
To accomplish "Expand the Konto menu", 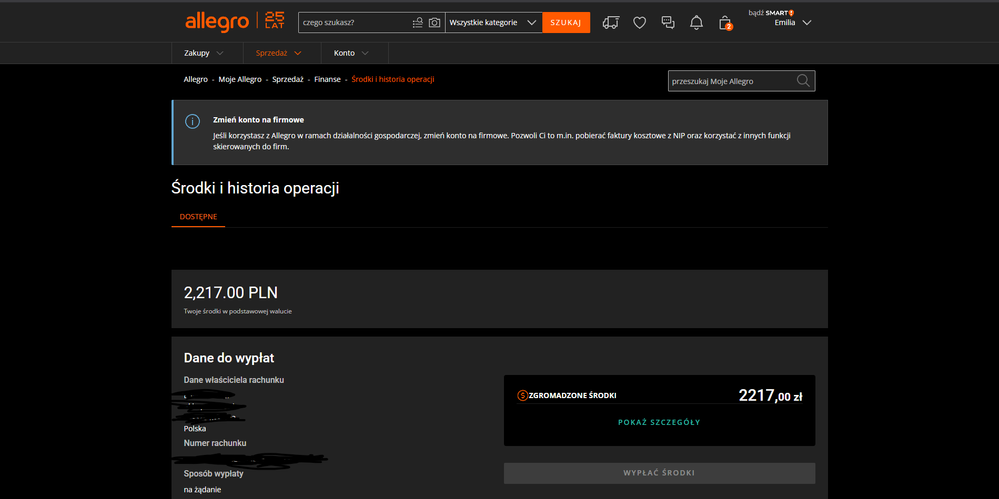I will coord(351,53).
